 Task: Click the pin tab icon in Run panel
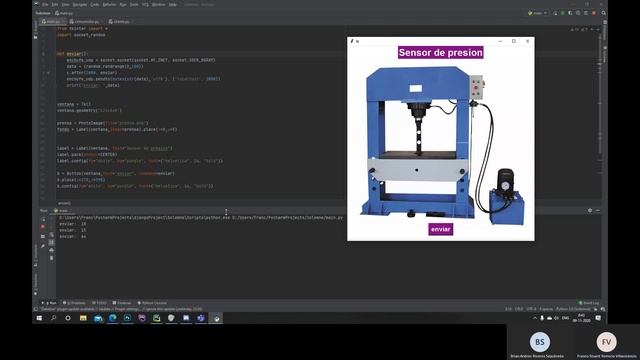pos(43,246)
